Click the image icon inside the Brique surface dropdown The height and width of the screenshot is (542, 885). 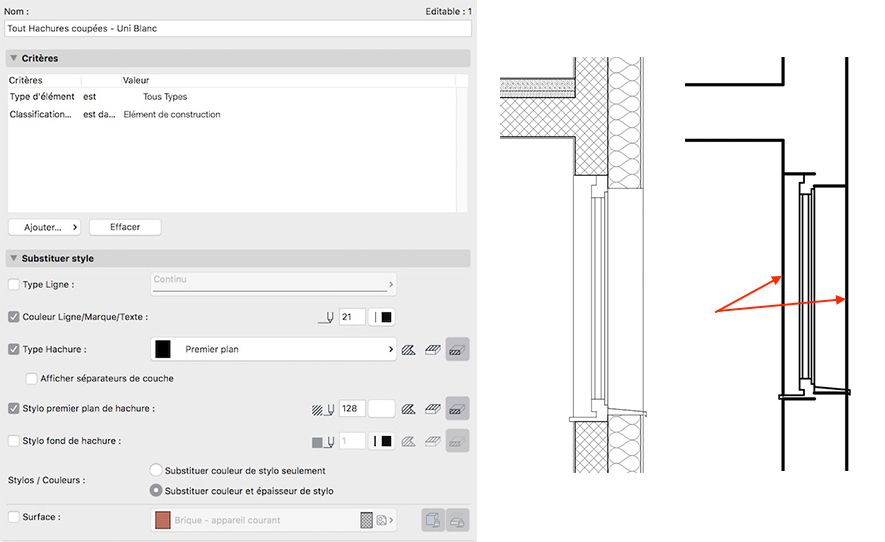pos(382,520)
